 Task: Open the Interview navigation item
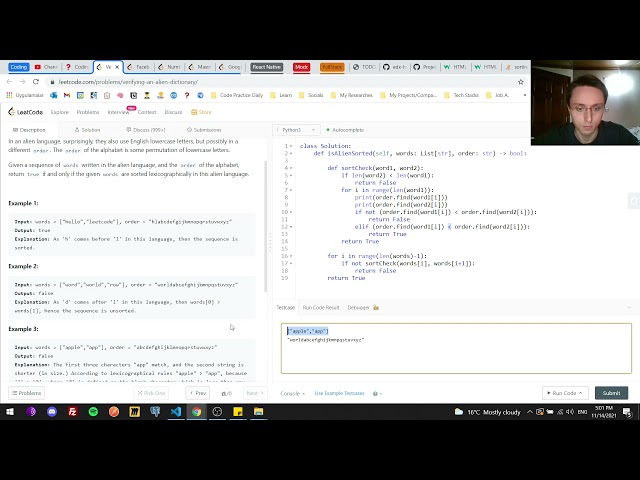118,112
